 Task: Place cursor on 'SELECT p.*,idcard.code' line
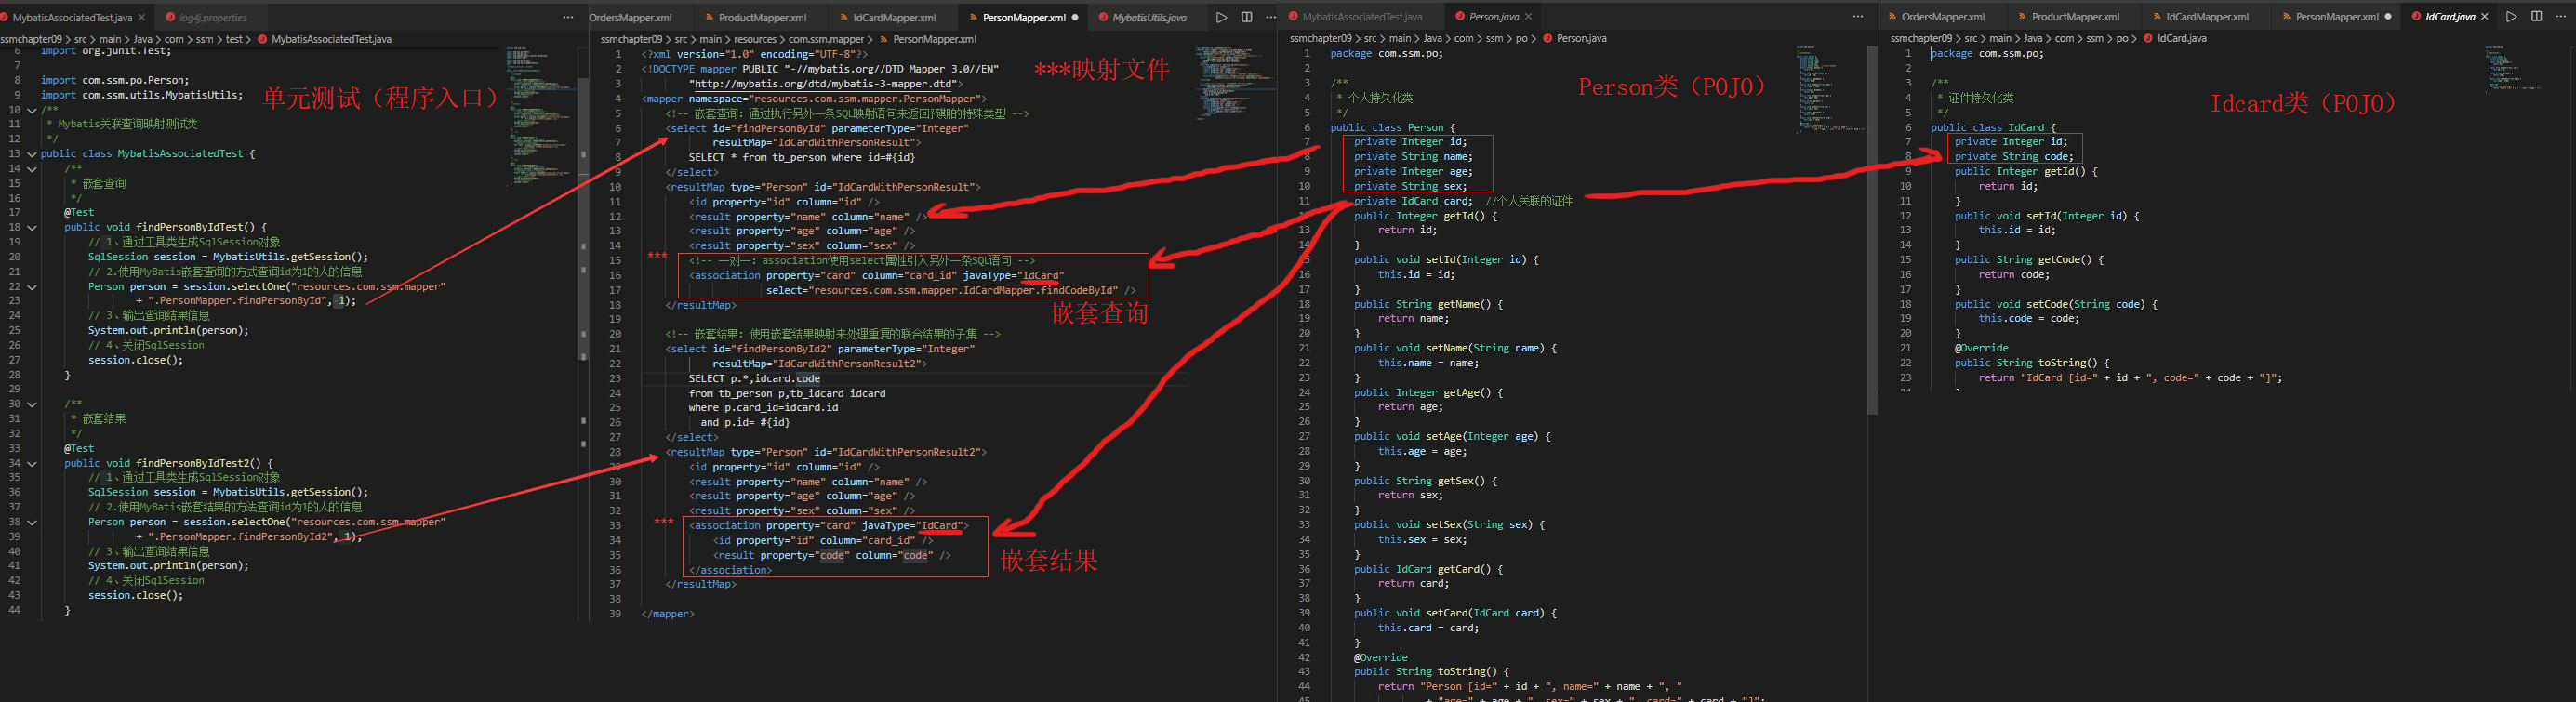pyautogui.click(x=754, y=379)
